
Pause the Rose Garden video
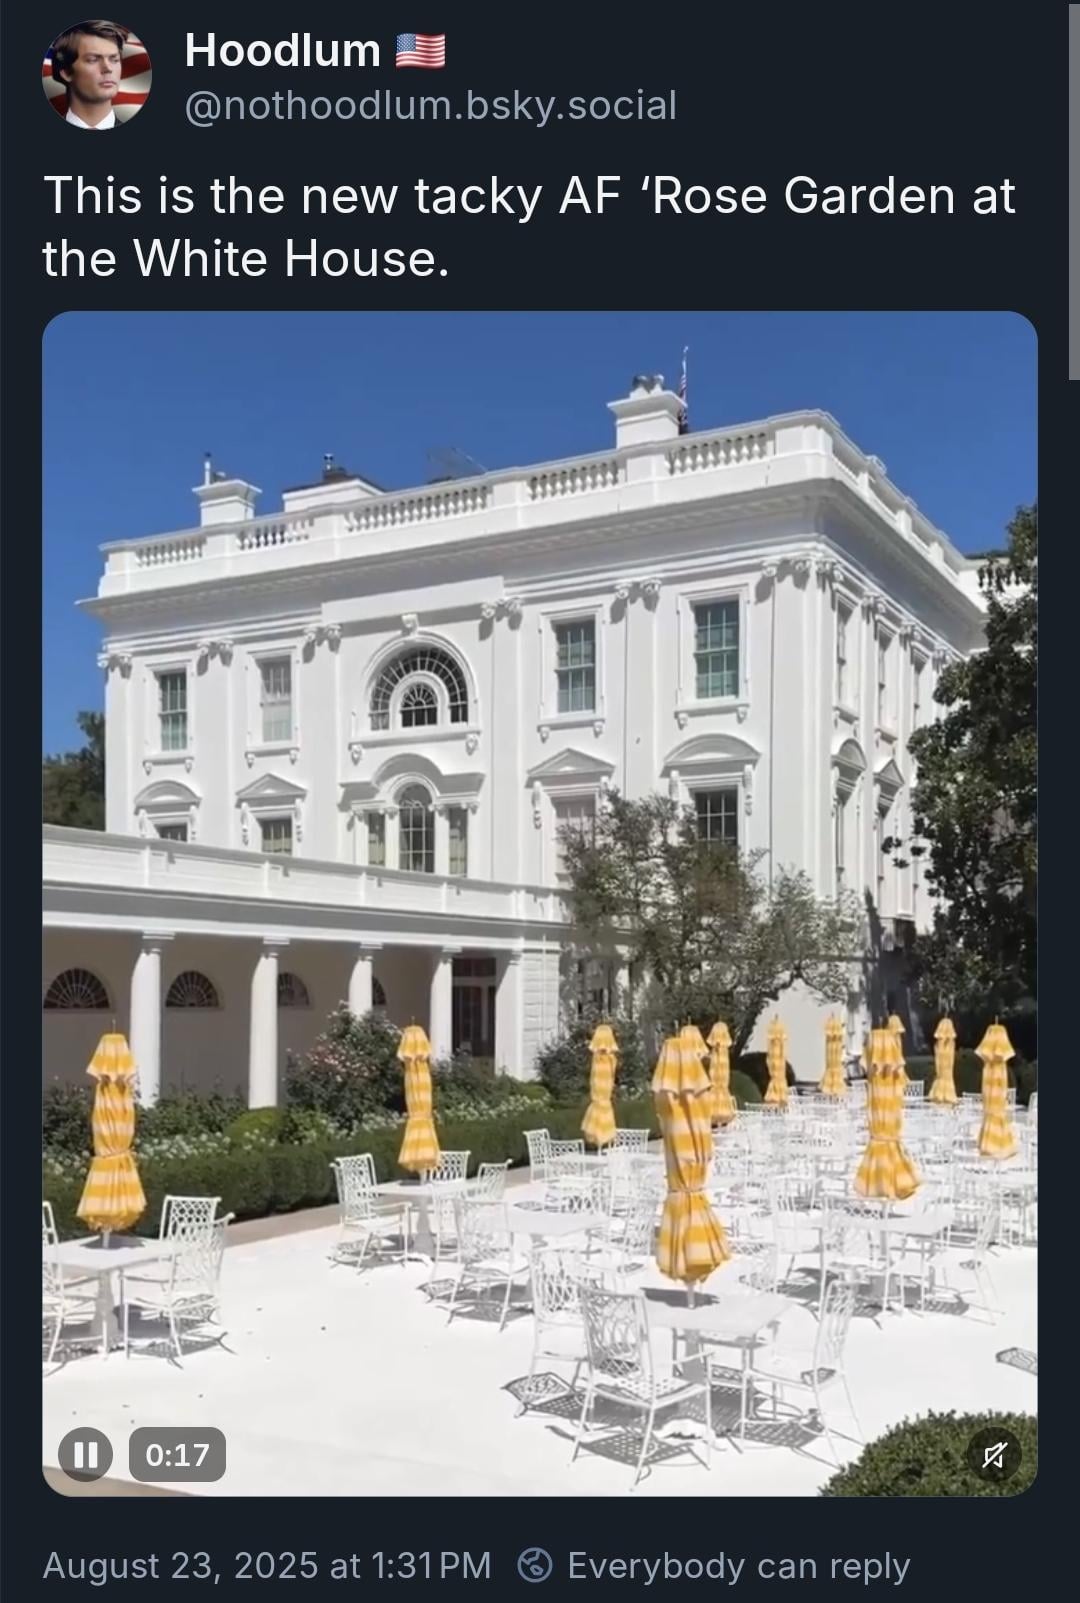point(86,1453)
